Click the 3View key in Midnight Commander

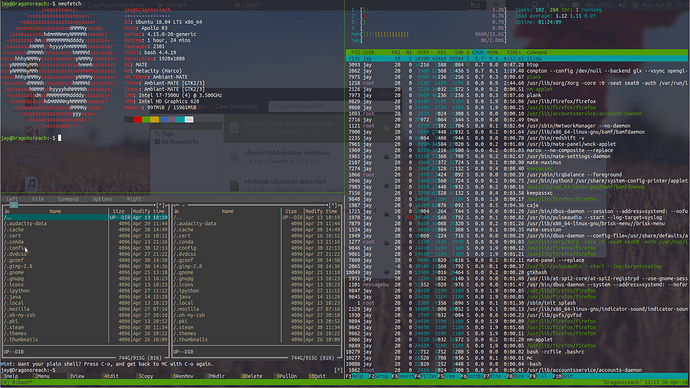coord(77,376)
